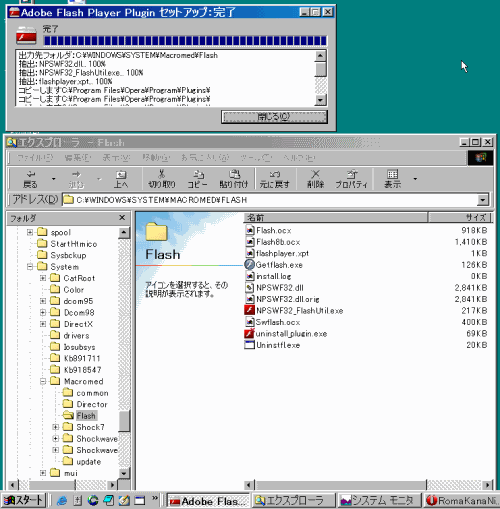This screenshot has height=509, width=500.
Task: Click Close (閉じる) in Flash Player setup
Action: pos(274,117)
